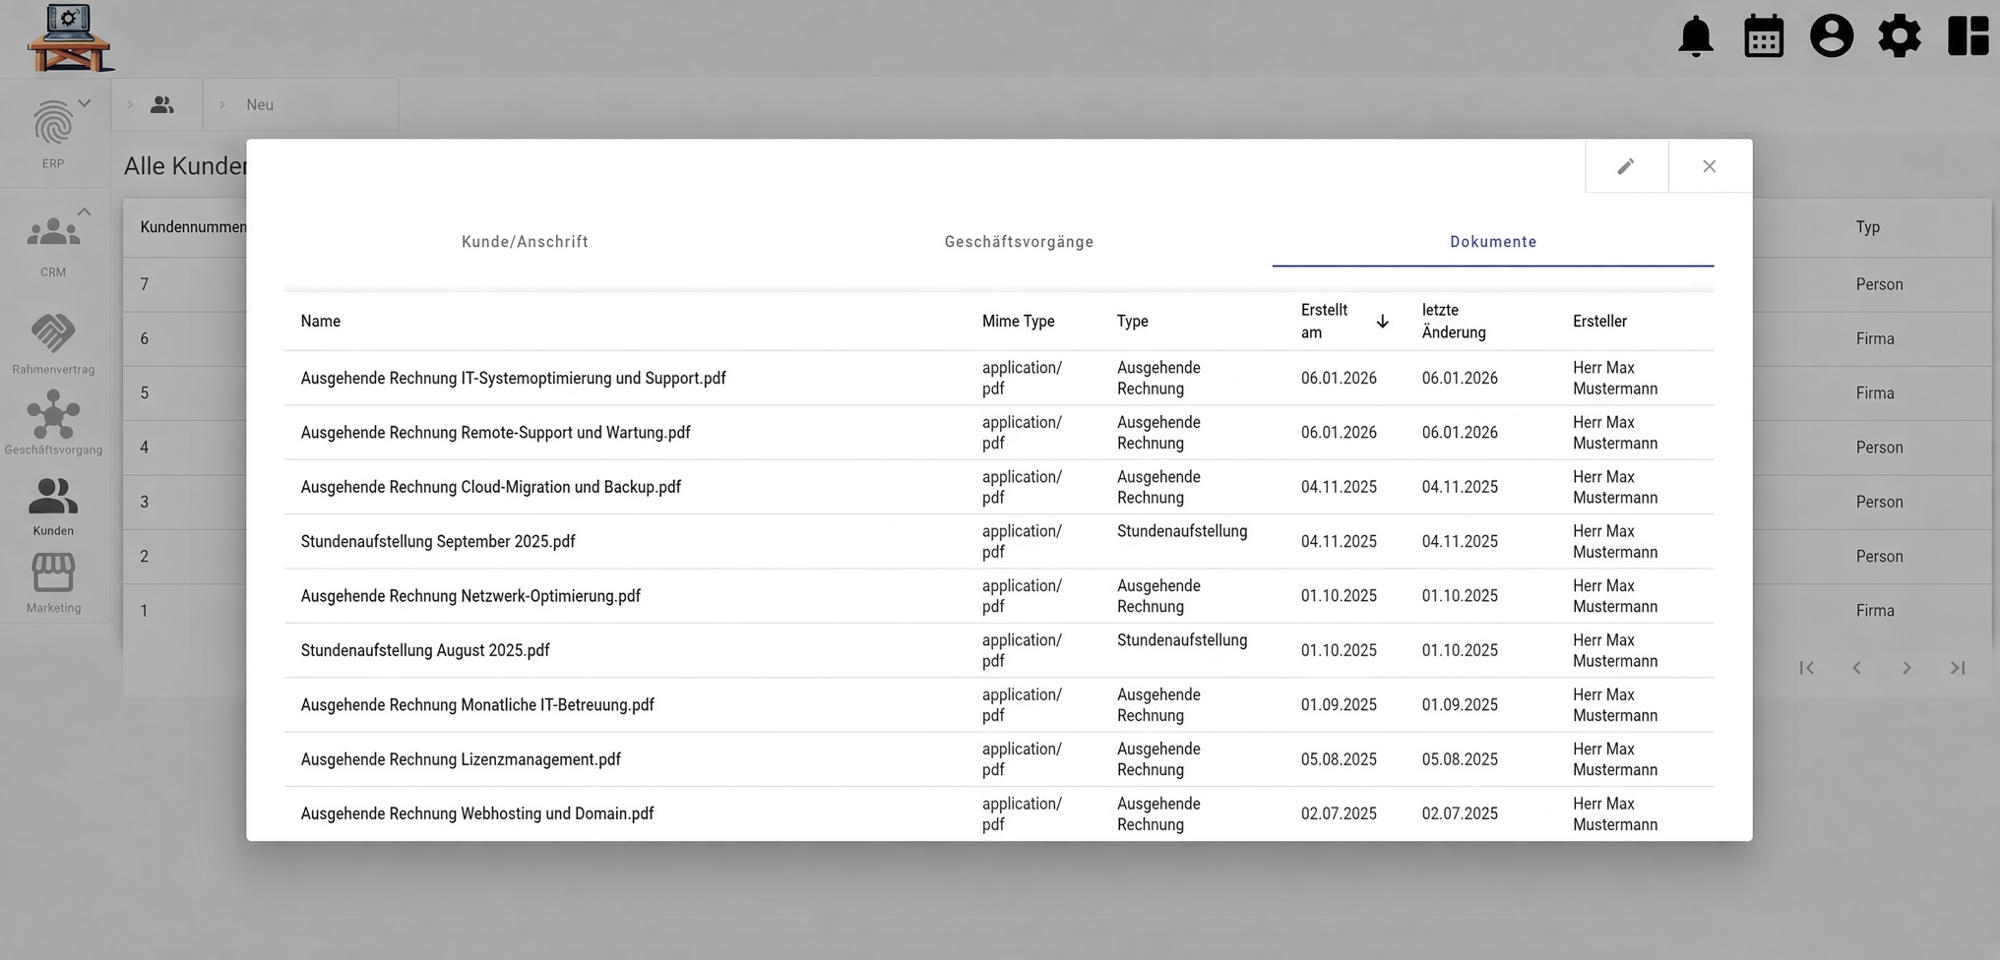Click the Neu breadcrumb button

click(x=260, y=104)
